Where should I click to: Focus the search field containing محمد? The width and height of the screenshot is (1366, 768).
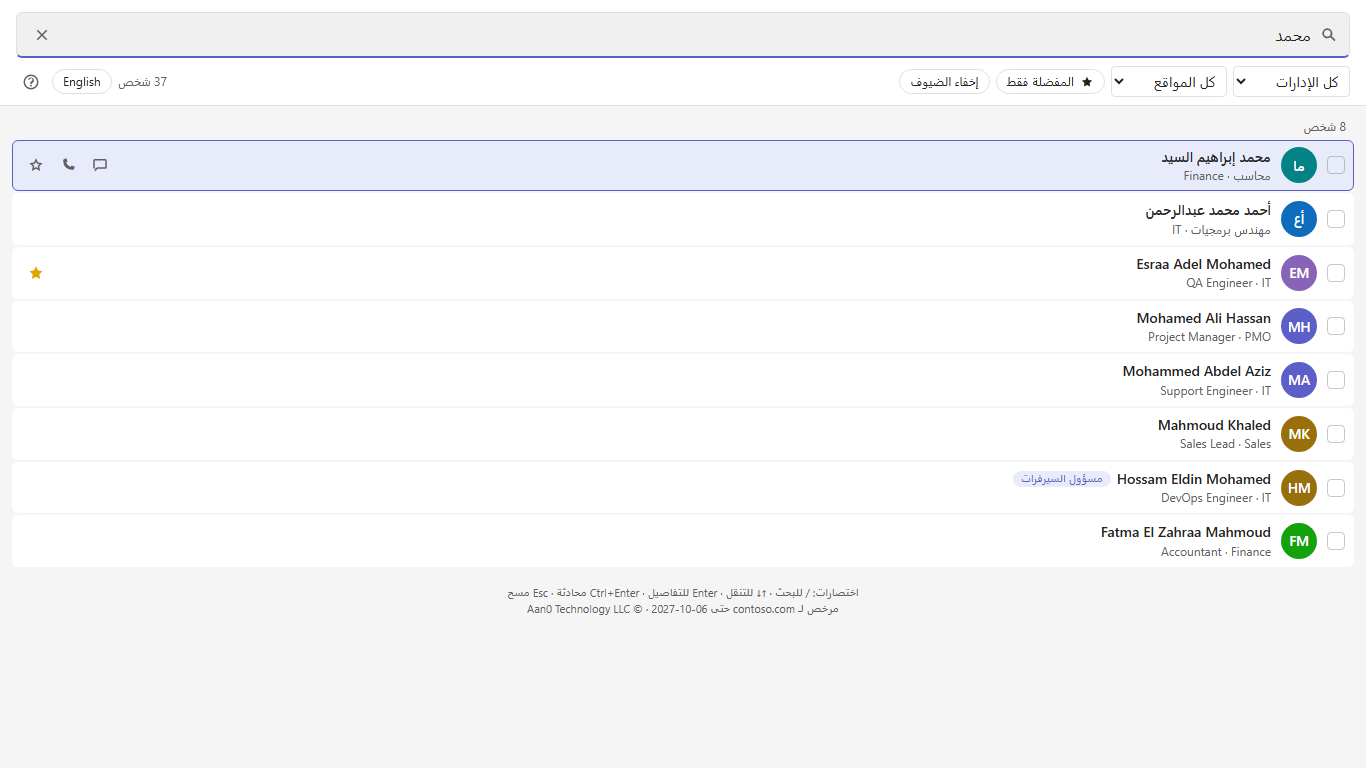click(x=683, y=35)
